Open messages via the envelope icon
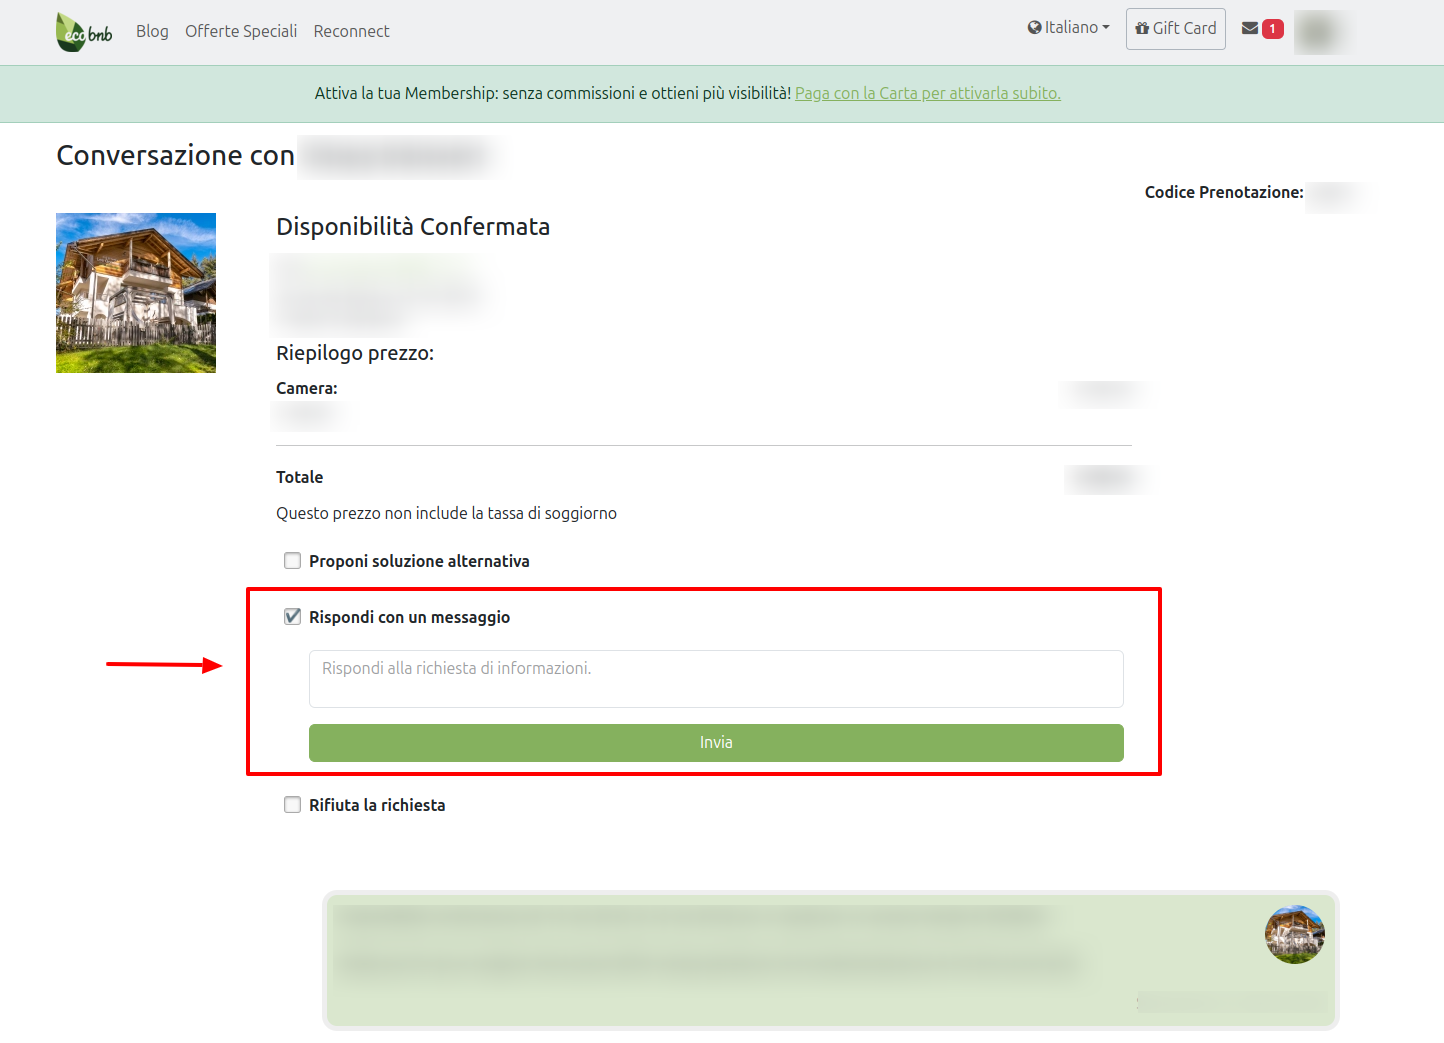1444x1043 pixels. tap(1250, 29)
